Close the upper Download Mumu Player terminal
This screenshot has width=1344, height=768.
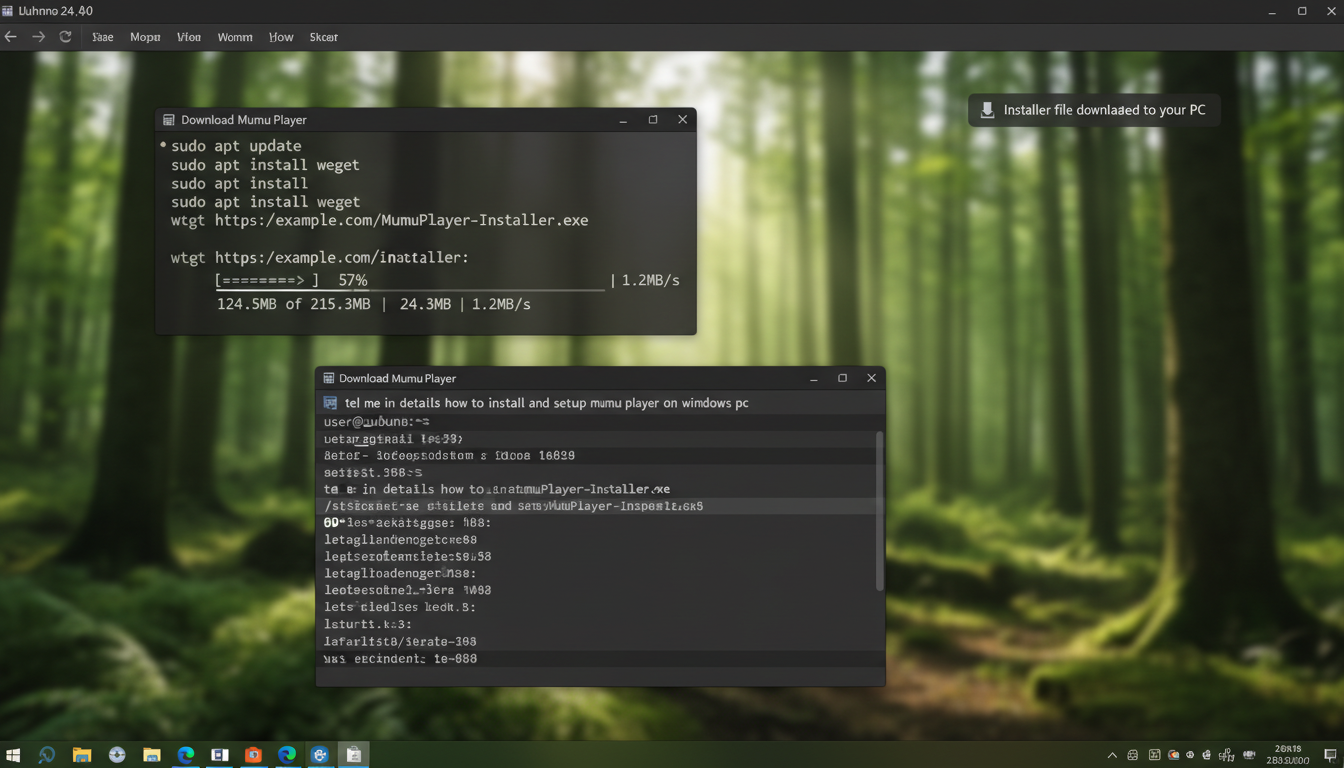coord(682,120)
